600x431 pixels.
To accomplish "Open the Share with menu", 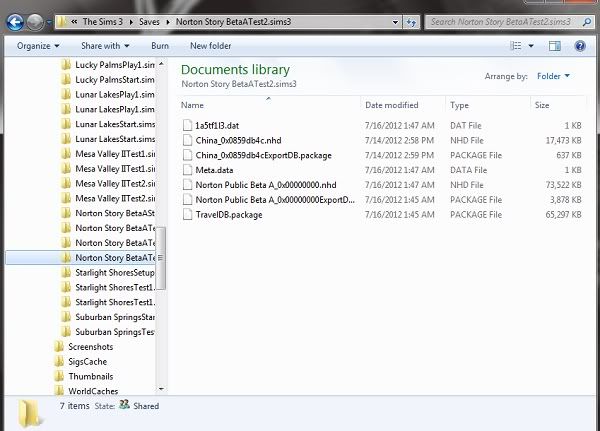I will (105, 46).
